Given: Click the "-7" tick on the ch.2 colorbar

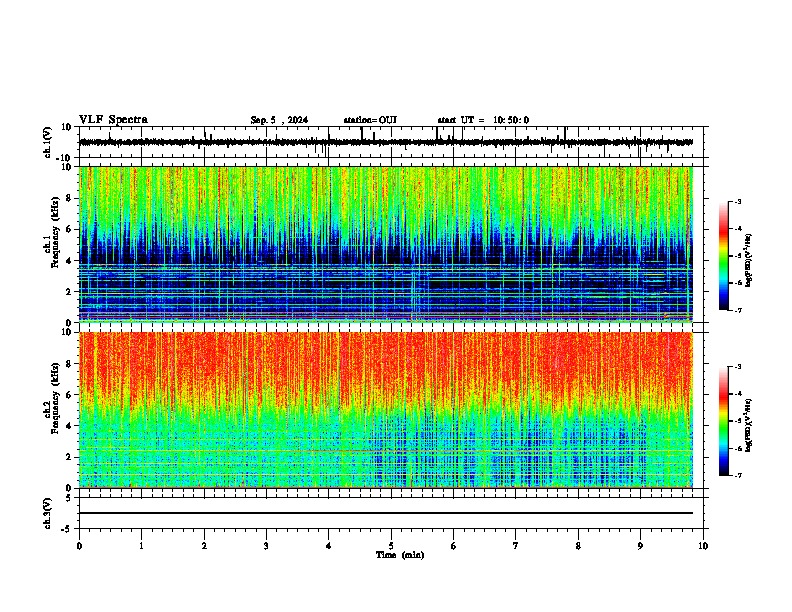Looking at the screenshot, I should point(737,475).
